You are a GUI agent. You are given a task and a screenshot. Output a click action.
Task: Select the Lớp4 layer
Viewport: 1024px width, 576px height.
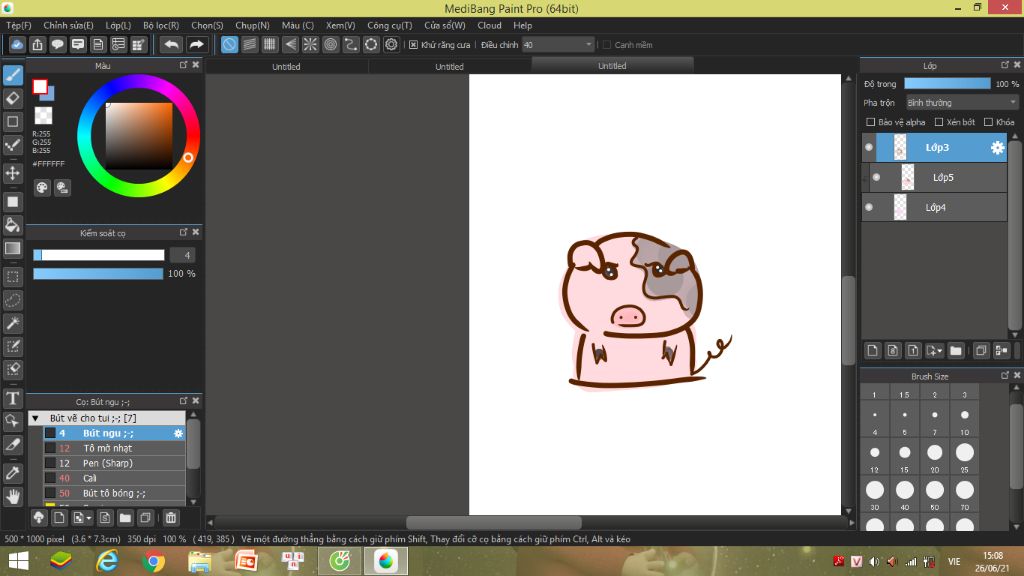[935, 208]
